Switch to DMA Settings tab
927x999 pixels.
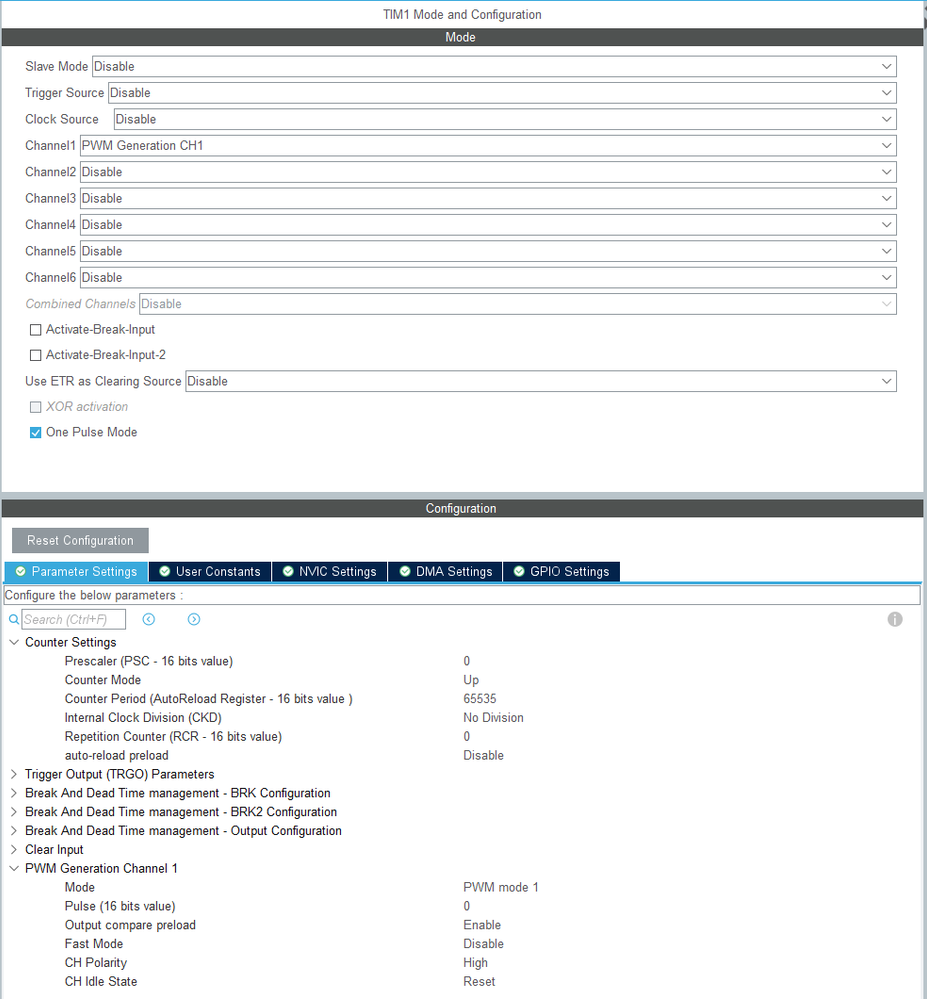coord(445,571)
